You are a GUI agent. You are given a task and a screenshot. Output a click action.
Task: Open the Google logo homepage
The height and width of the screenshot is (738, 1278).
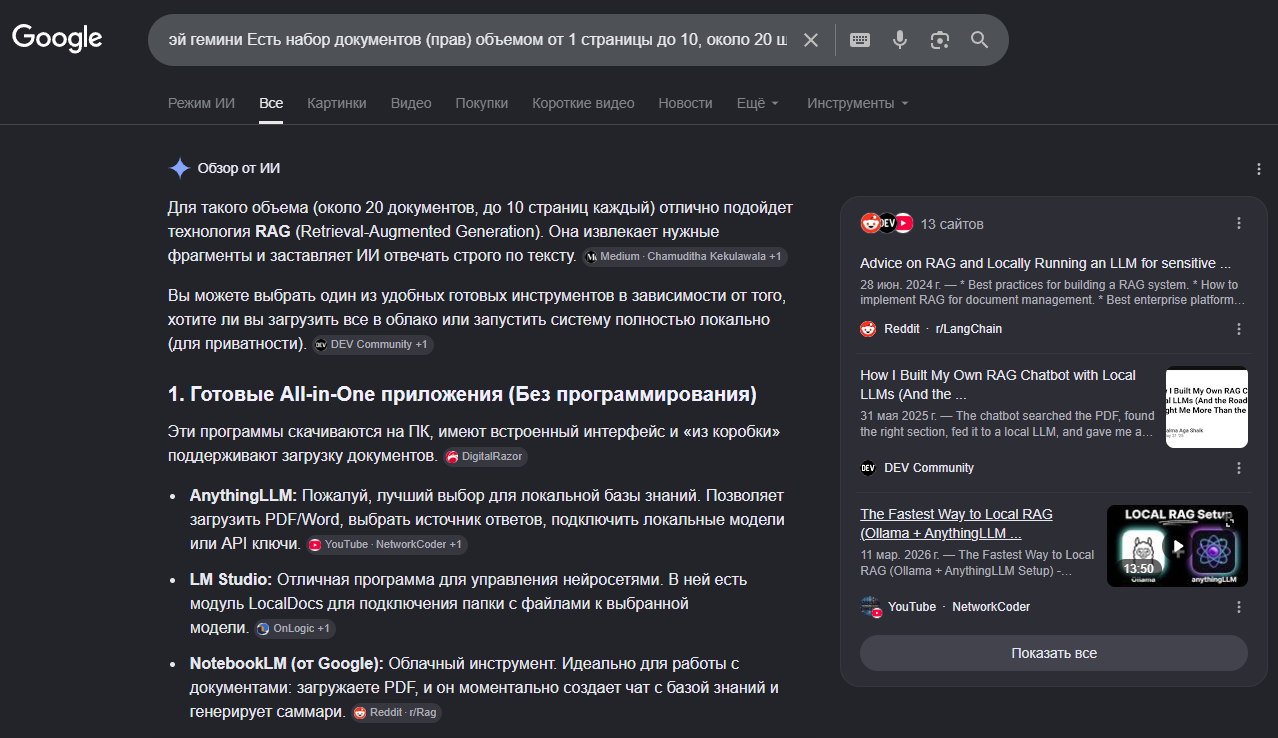point(57,38)
